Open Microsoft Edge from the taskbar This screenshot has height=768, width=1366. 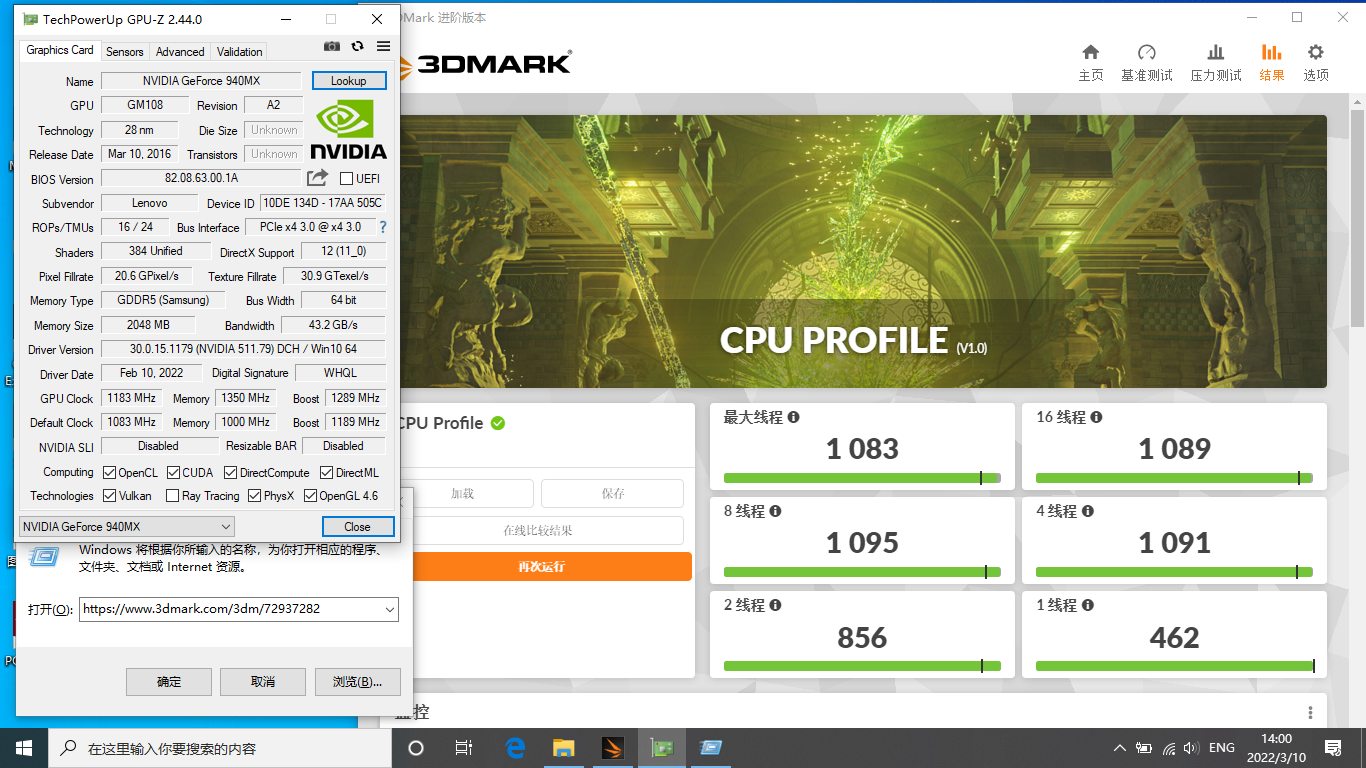[515, 748]
